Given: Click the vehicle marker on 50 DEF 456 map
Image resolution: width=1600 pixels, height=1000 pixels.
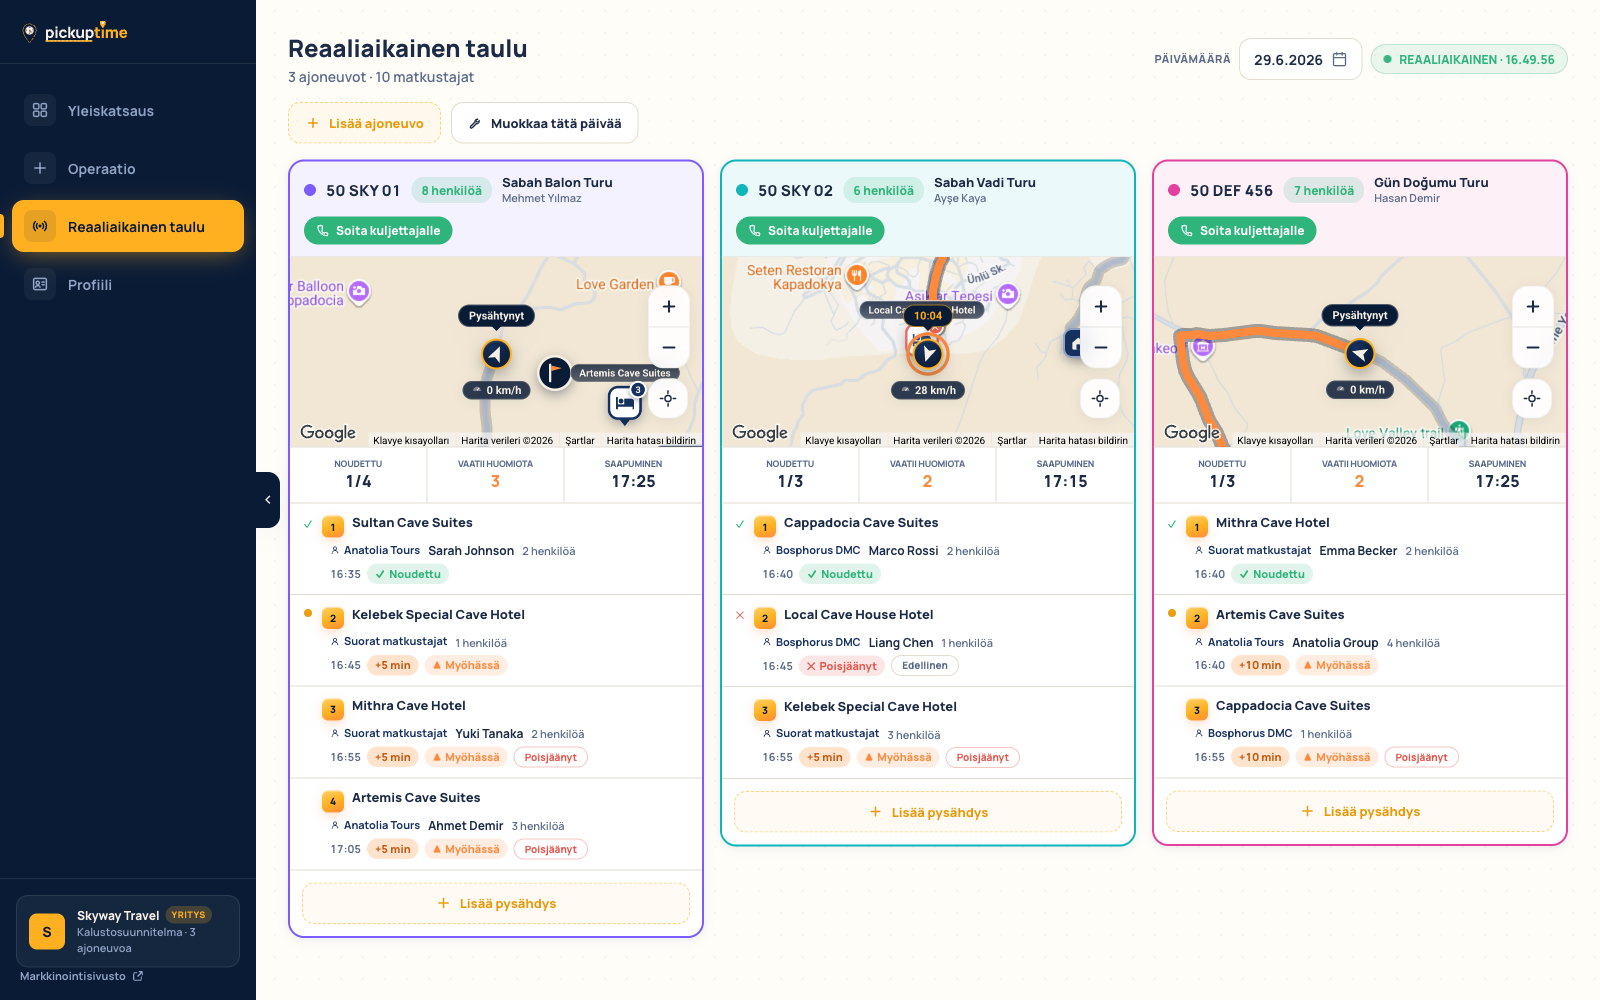Looking at the screenshot, I should tap(1360, 353).
